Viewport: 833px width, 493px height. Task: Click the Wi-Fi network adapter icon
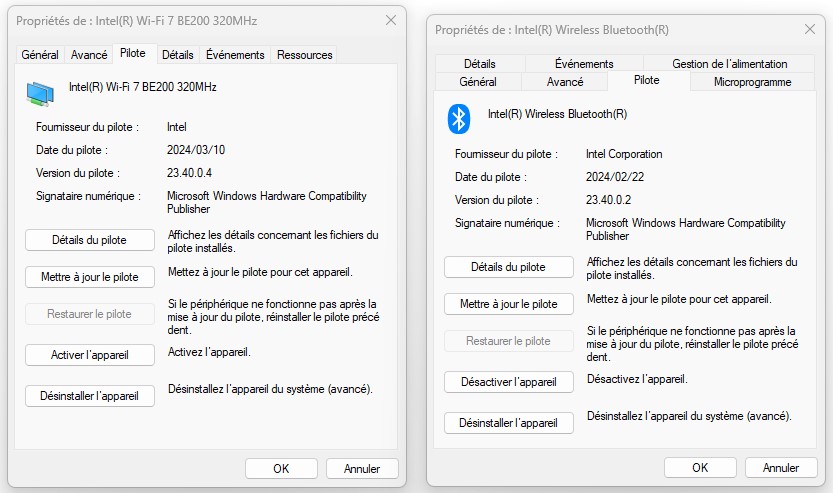click(41, 93)
